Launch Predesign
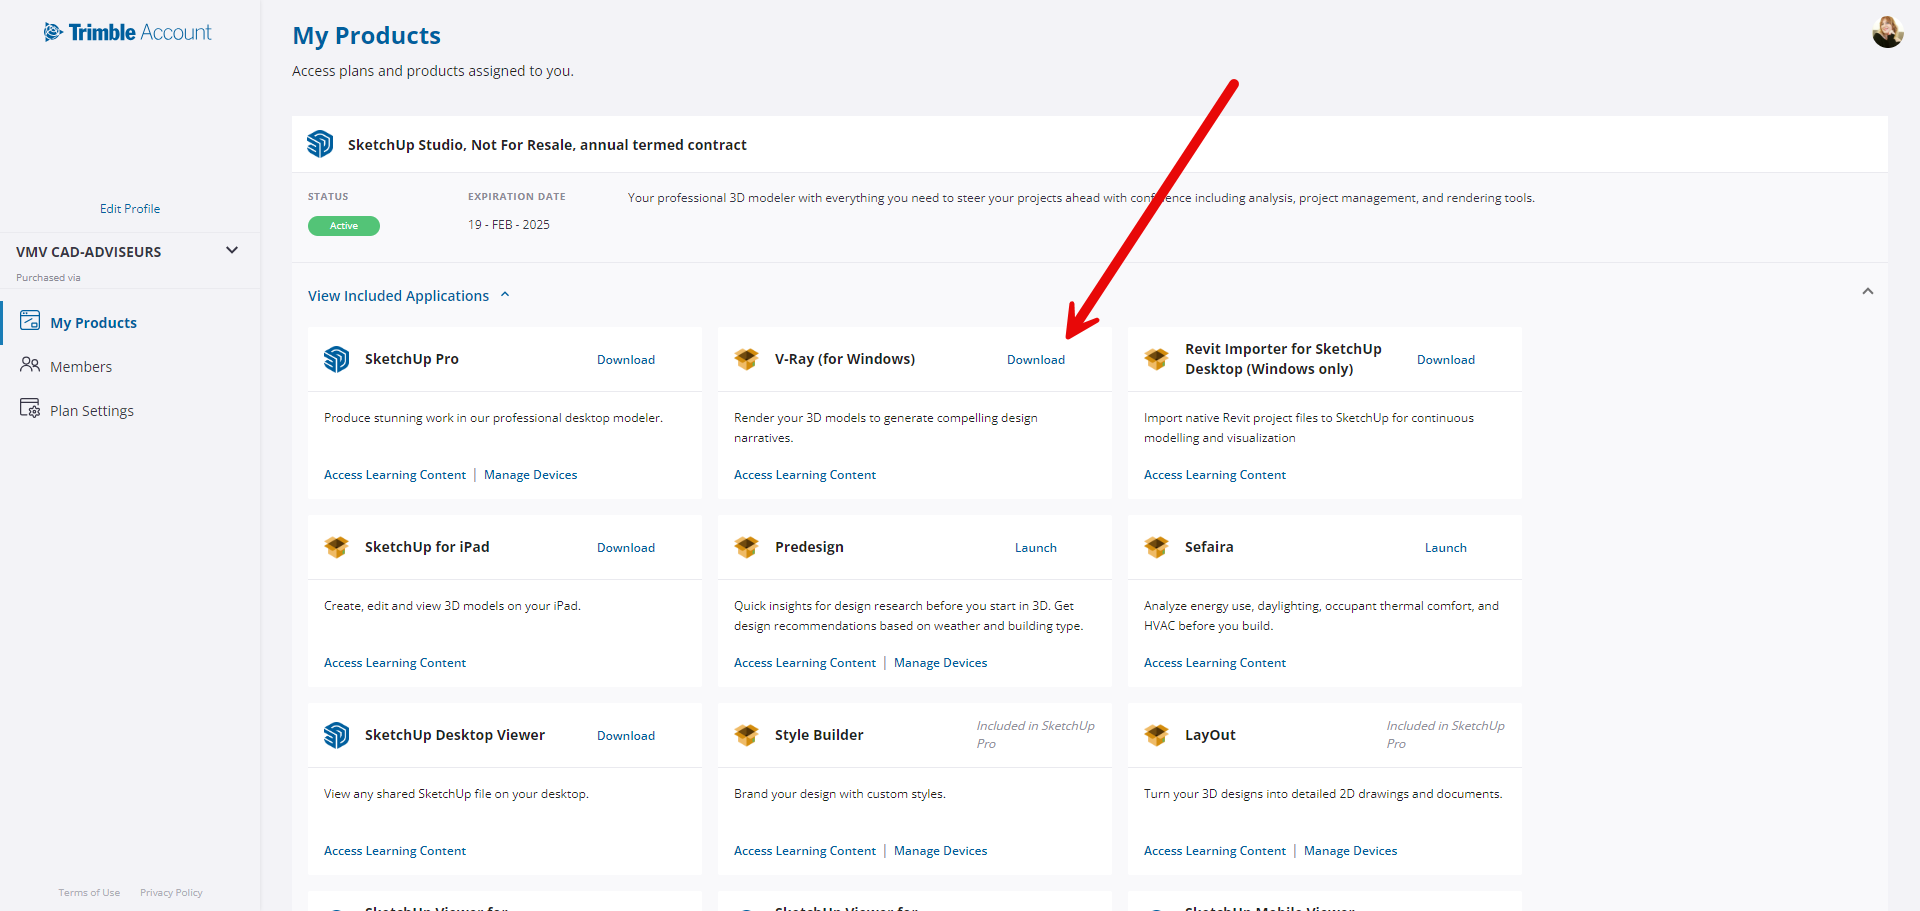1920x911 pixels. point(1036,548)
